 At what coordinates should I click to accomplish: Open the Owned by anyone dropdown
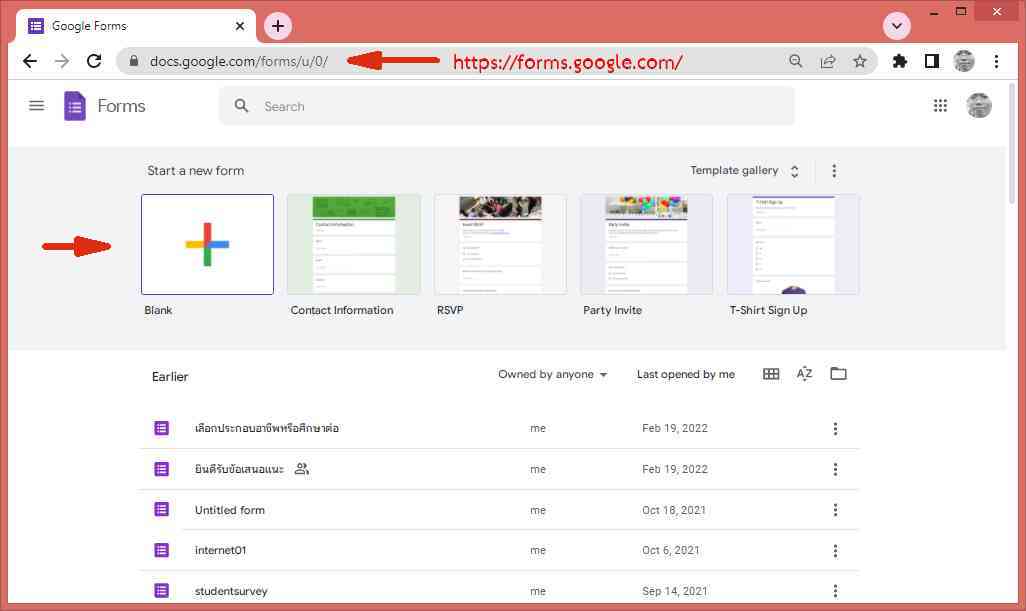tap(552, 375)
